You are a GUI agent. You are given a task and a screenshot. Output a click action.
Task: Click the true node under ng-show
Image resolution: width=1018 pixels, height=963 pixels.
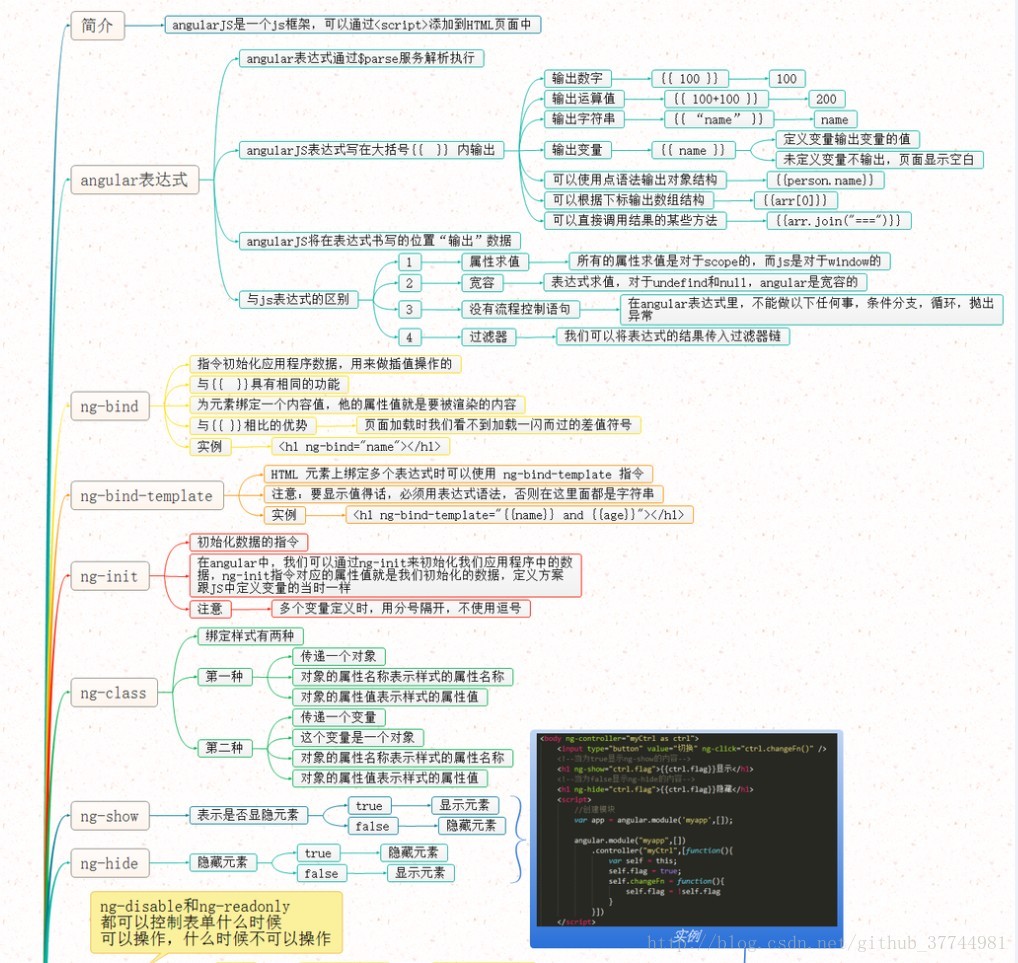pyautogui.click(x=370, y=806)
